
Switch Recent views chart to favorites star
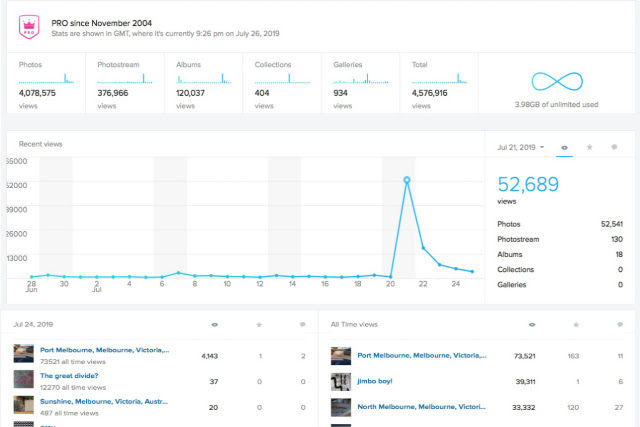pyautogui.click(x=589, y=147)
